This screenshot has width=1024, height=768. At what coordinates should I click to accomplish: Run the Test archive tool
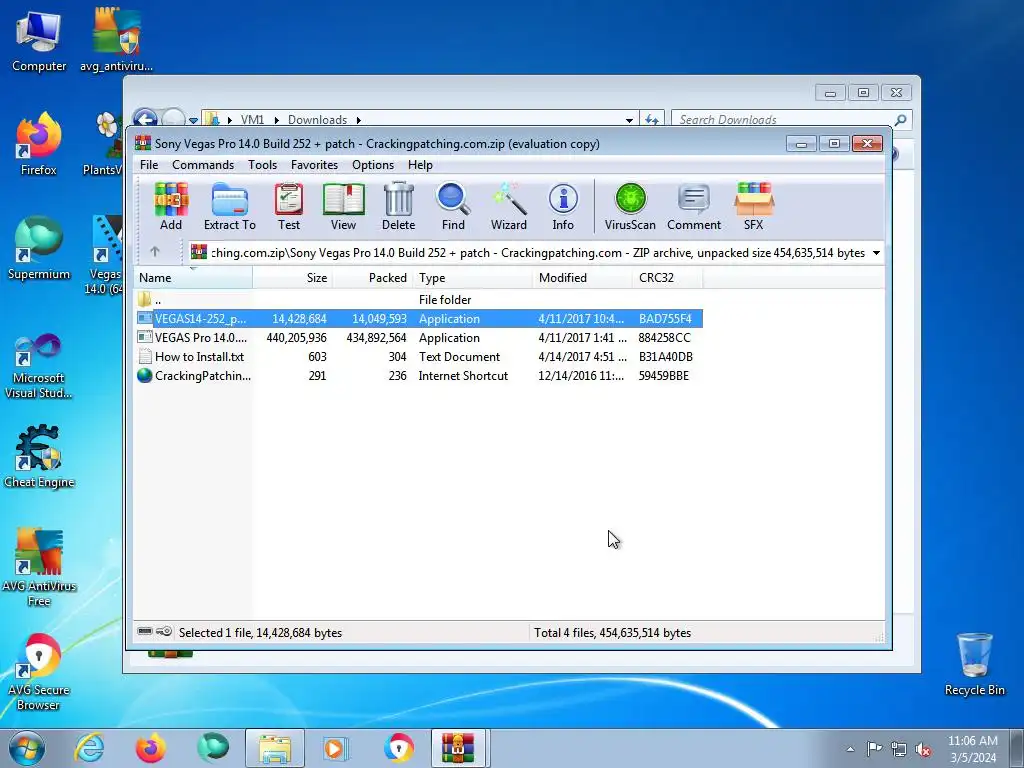289,206
